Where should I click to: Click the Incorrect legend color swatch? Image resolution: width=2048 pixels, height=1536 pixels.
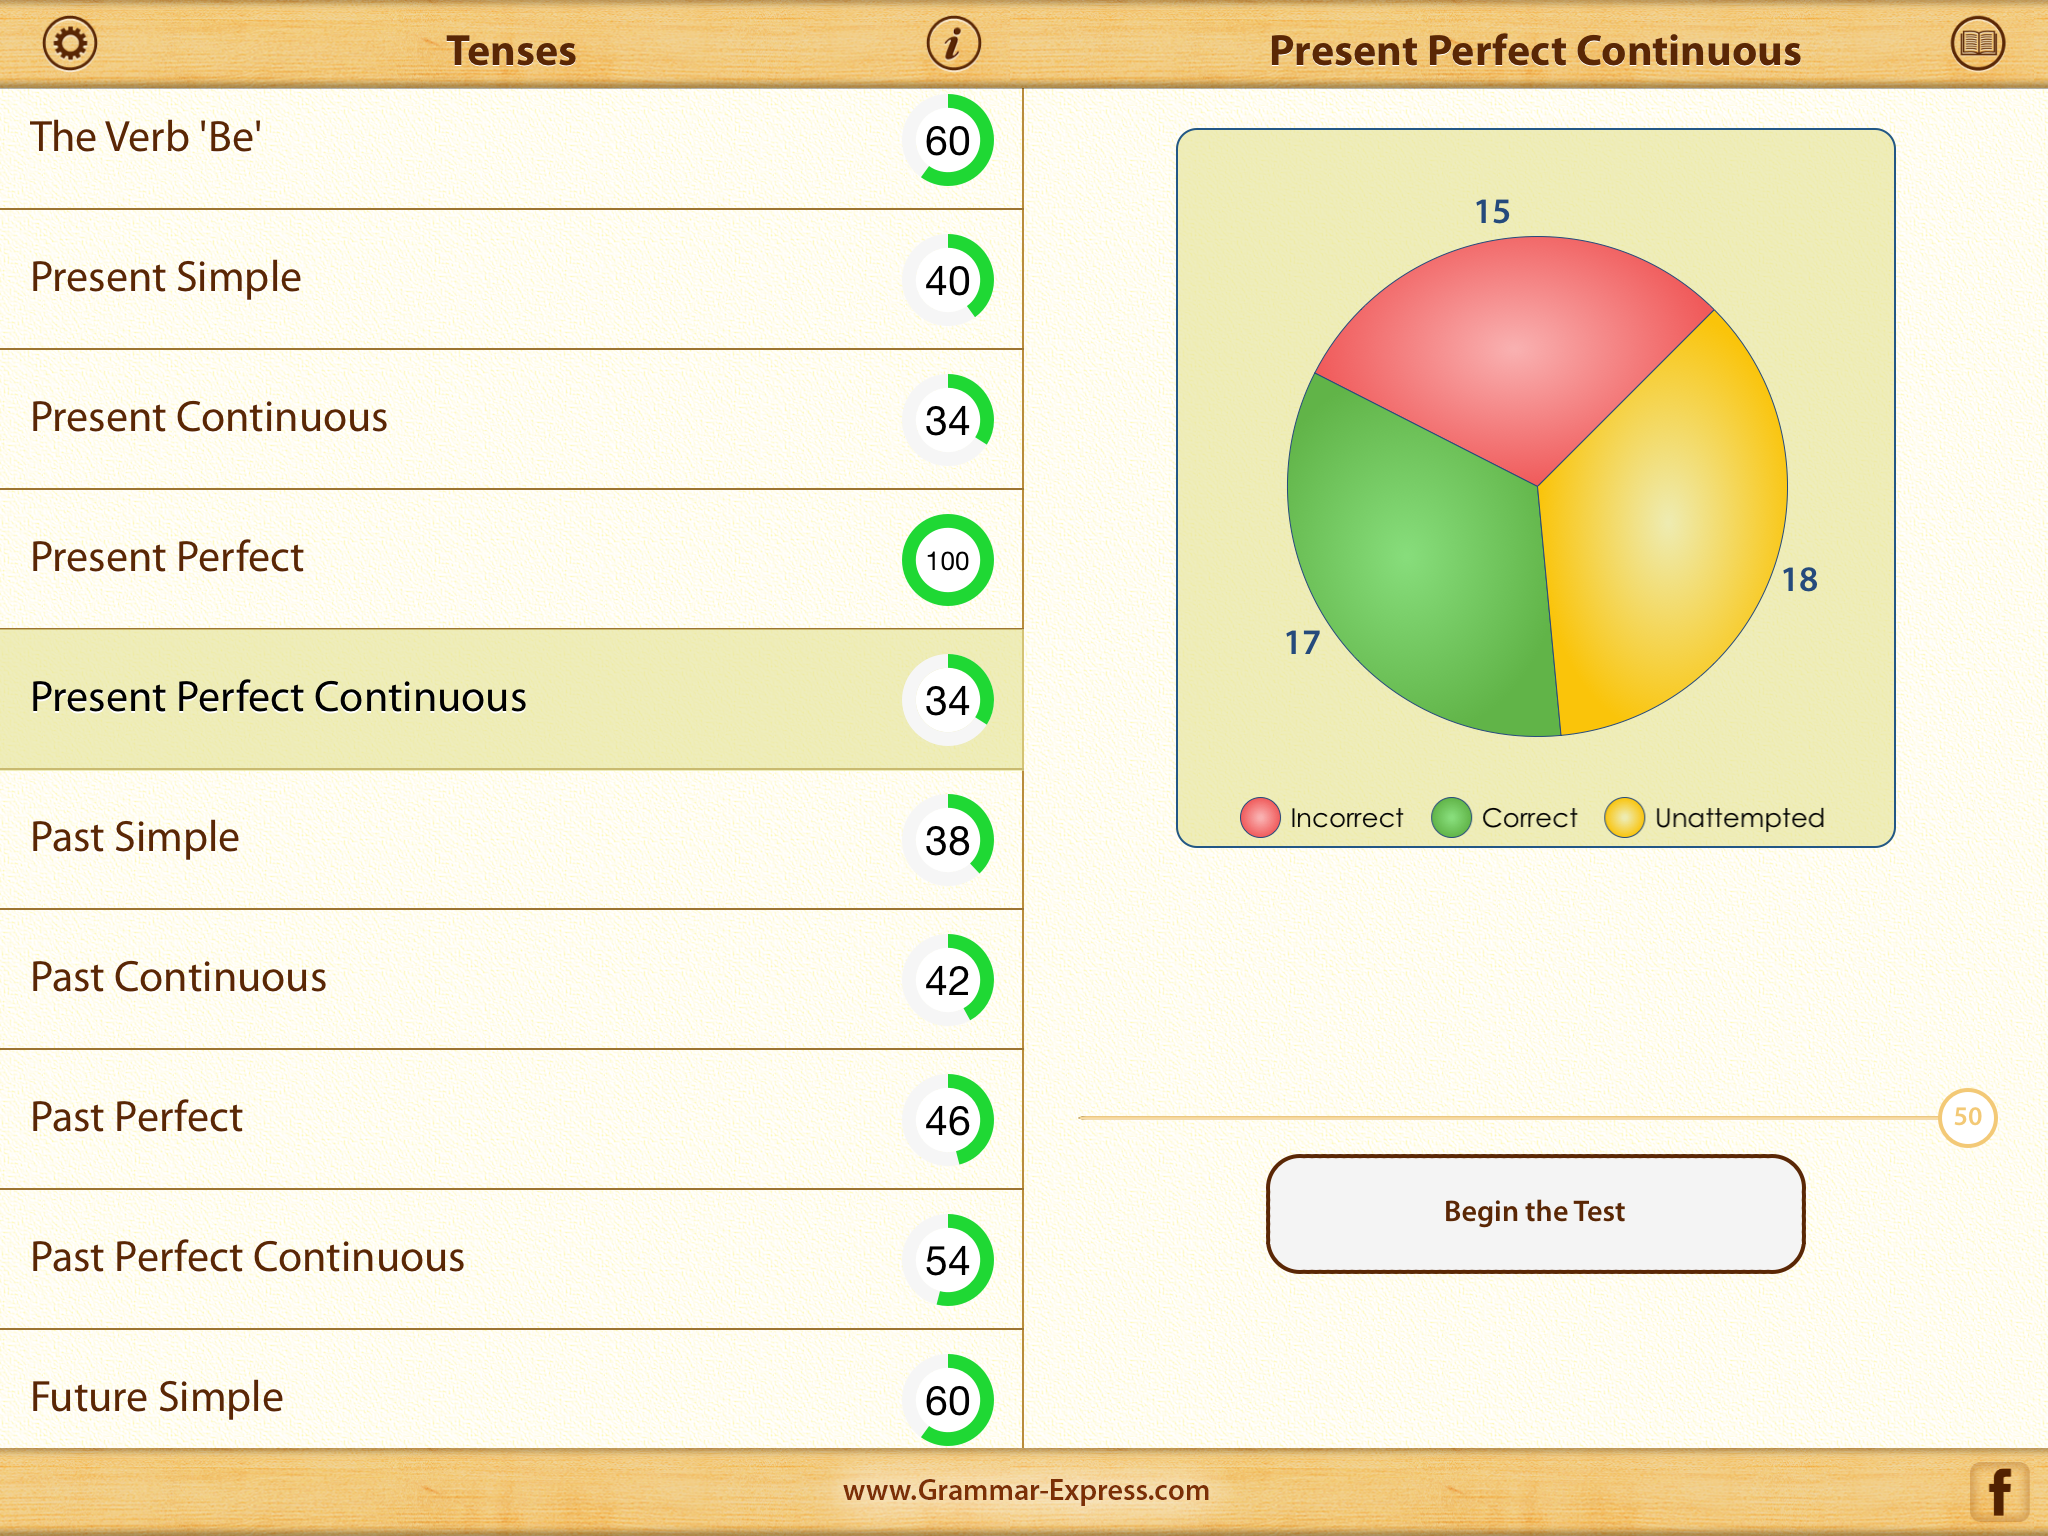coord(1260,817)
